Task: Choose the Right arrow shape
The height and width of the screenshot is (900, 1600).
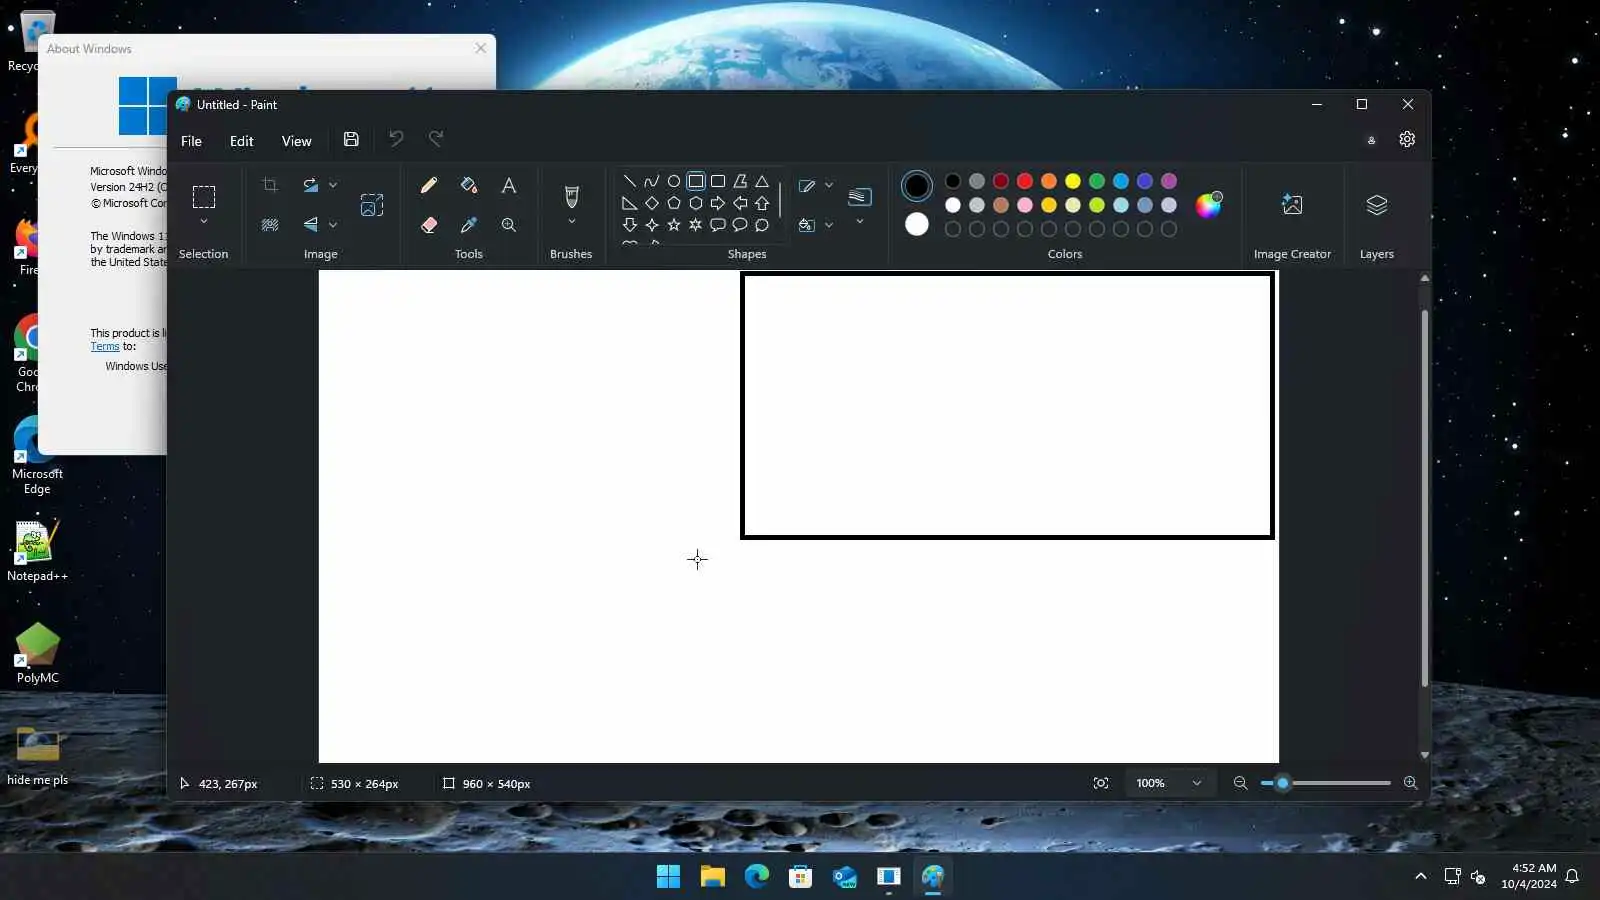Action: 718,203
